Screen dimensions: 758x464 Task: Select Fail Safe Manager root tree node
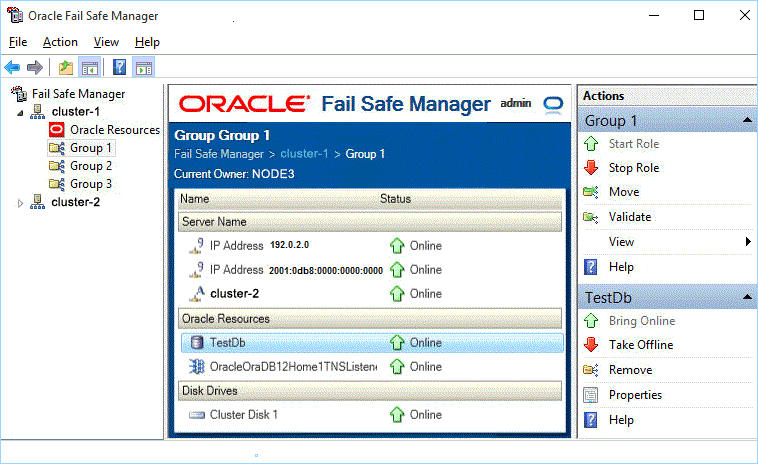[x=78, y=94]
